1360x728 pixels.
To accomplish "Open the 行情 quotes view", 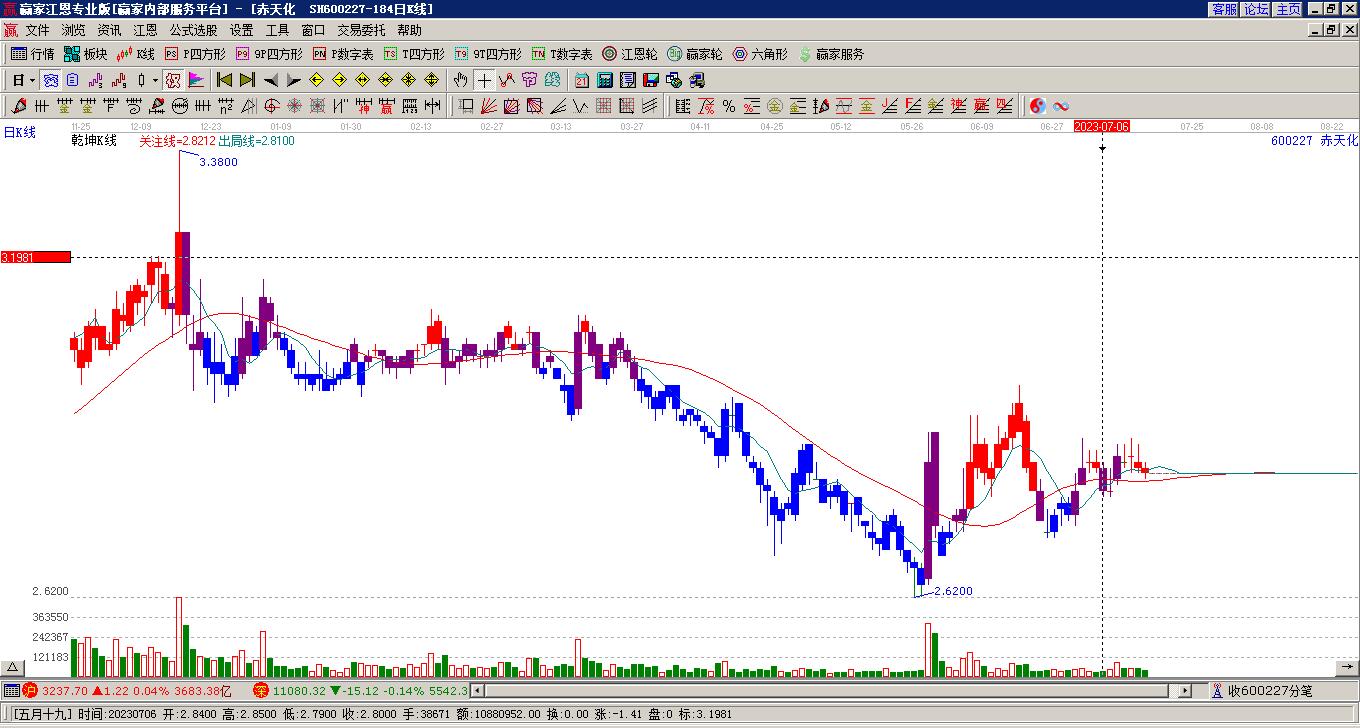I will [32, 54].
